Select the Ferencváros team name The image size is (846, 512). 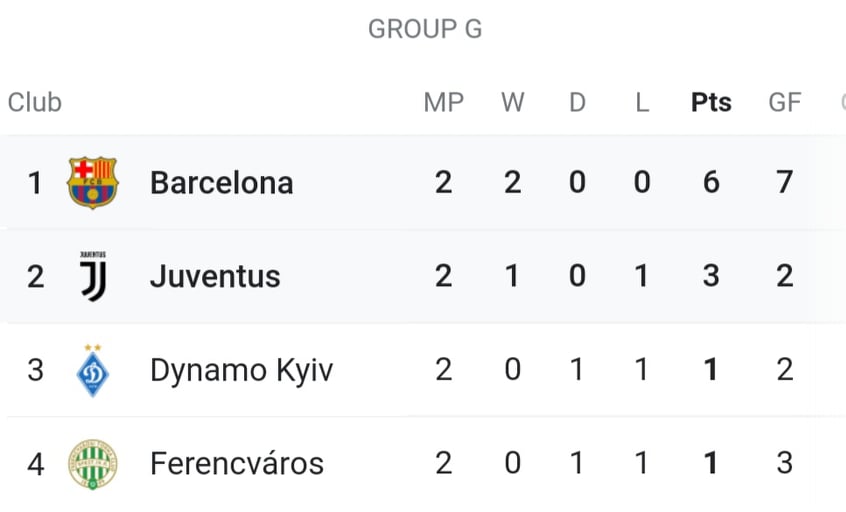(237, 463)
